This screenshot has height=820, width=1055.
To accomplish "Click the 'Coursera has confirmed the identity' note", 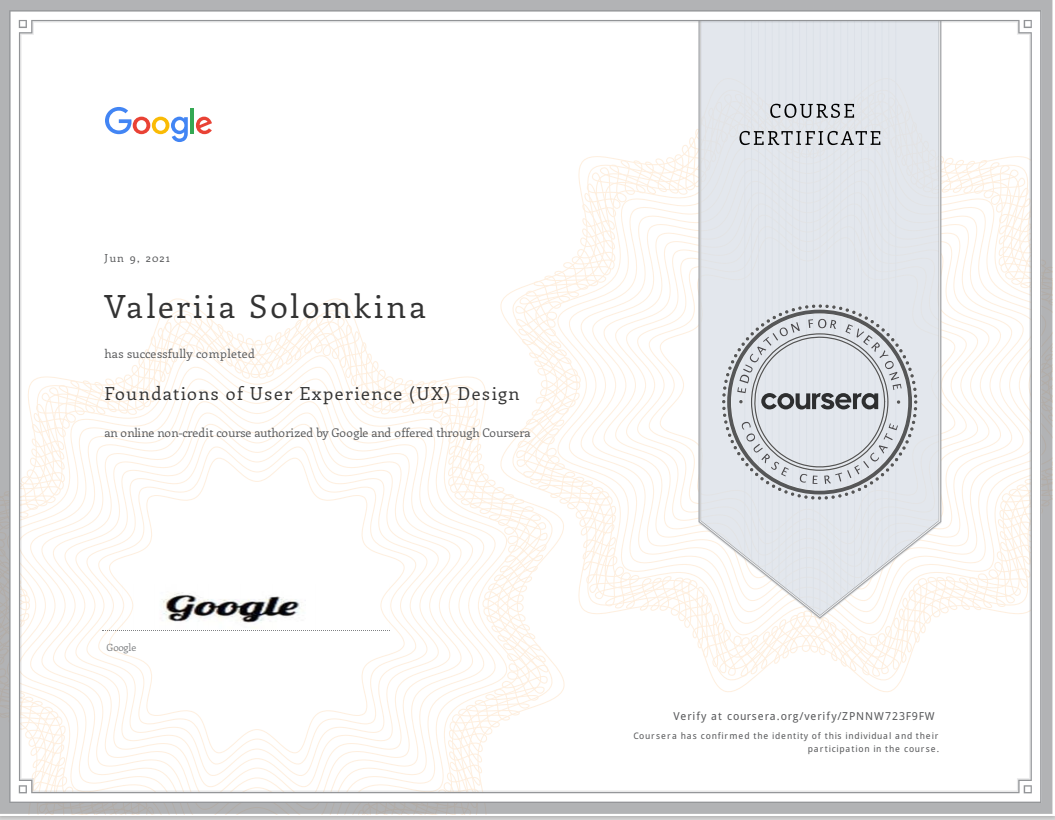I will 785,742.
